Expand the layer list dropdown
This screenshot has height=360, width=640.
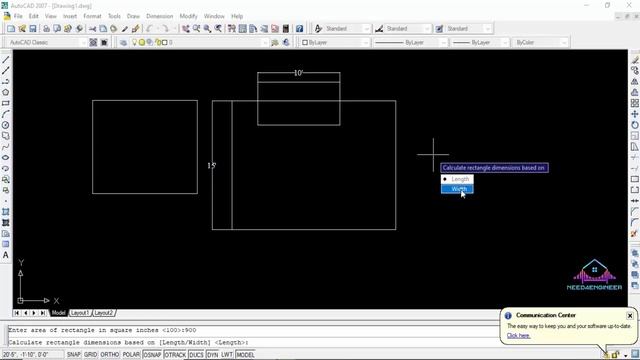tap(265, 42)
